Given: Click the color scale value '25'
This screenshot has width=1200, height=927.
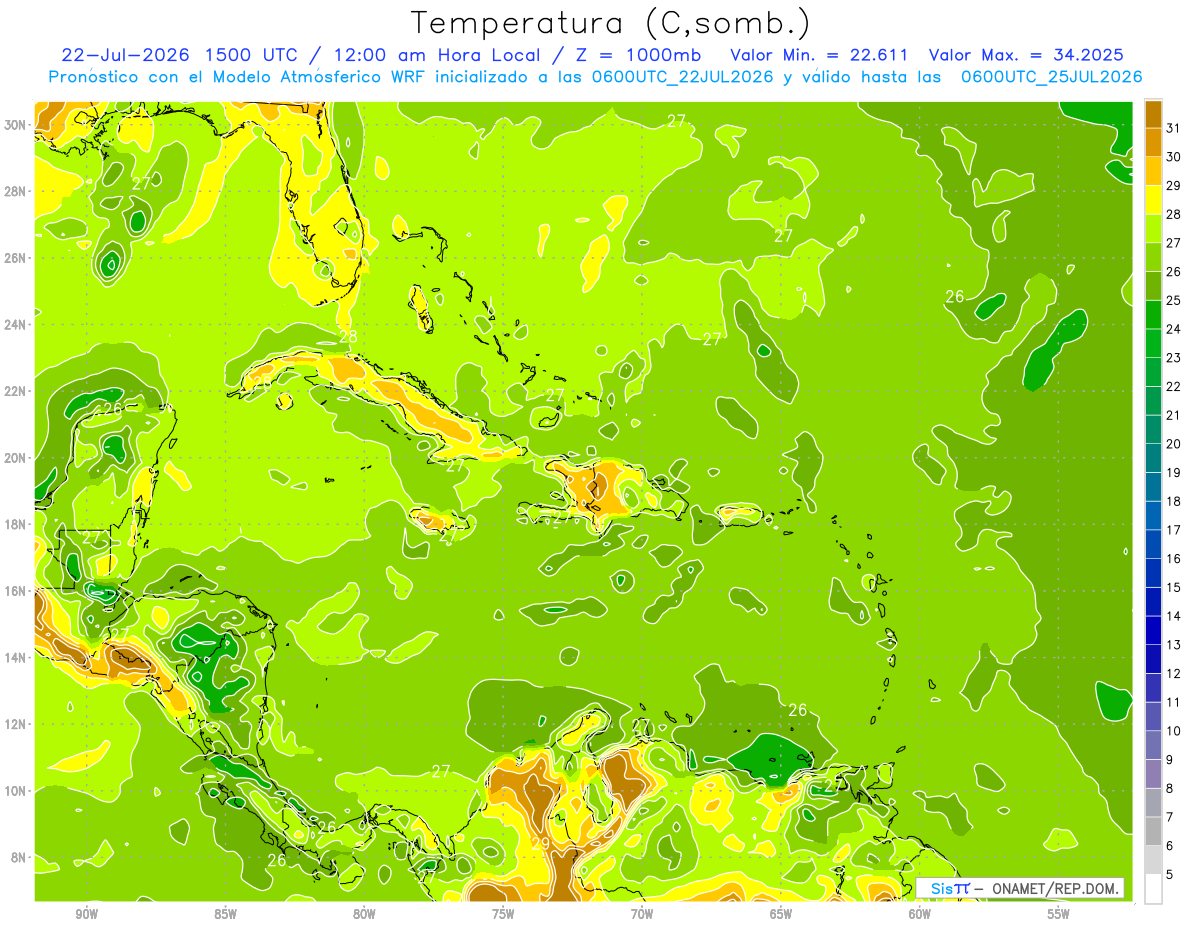Looking at the screenshot, I should 1174,301.
